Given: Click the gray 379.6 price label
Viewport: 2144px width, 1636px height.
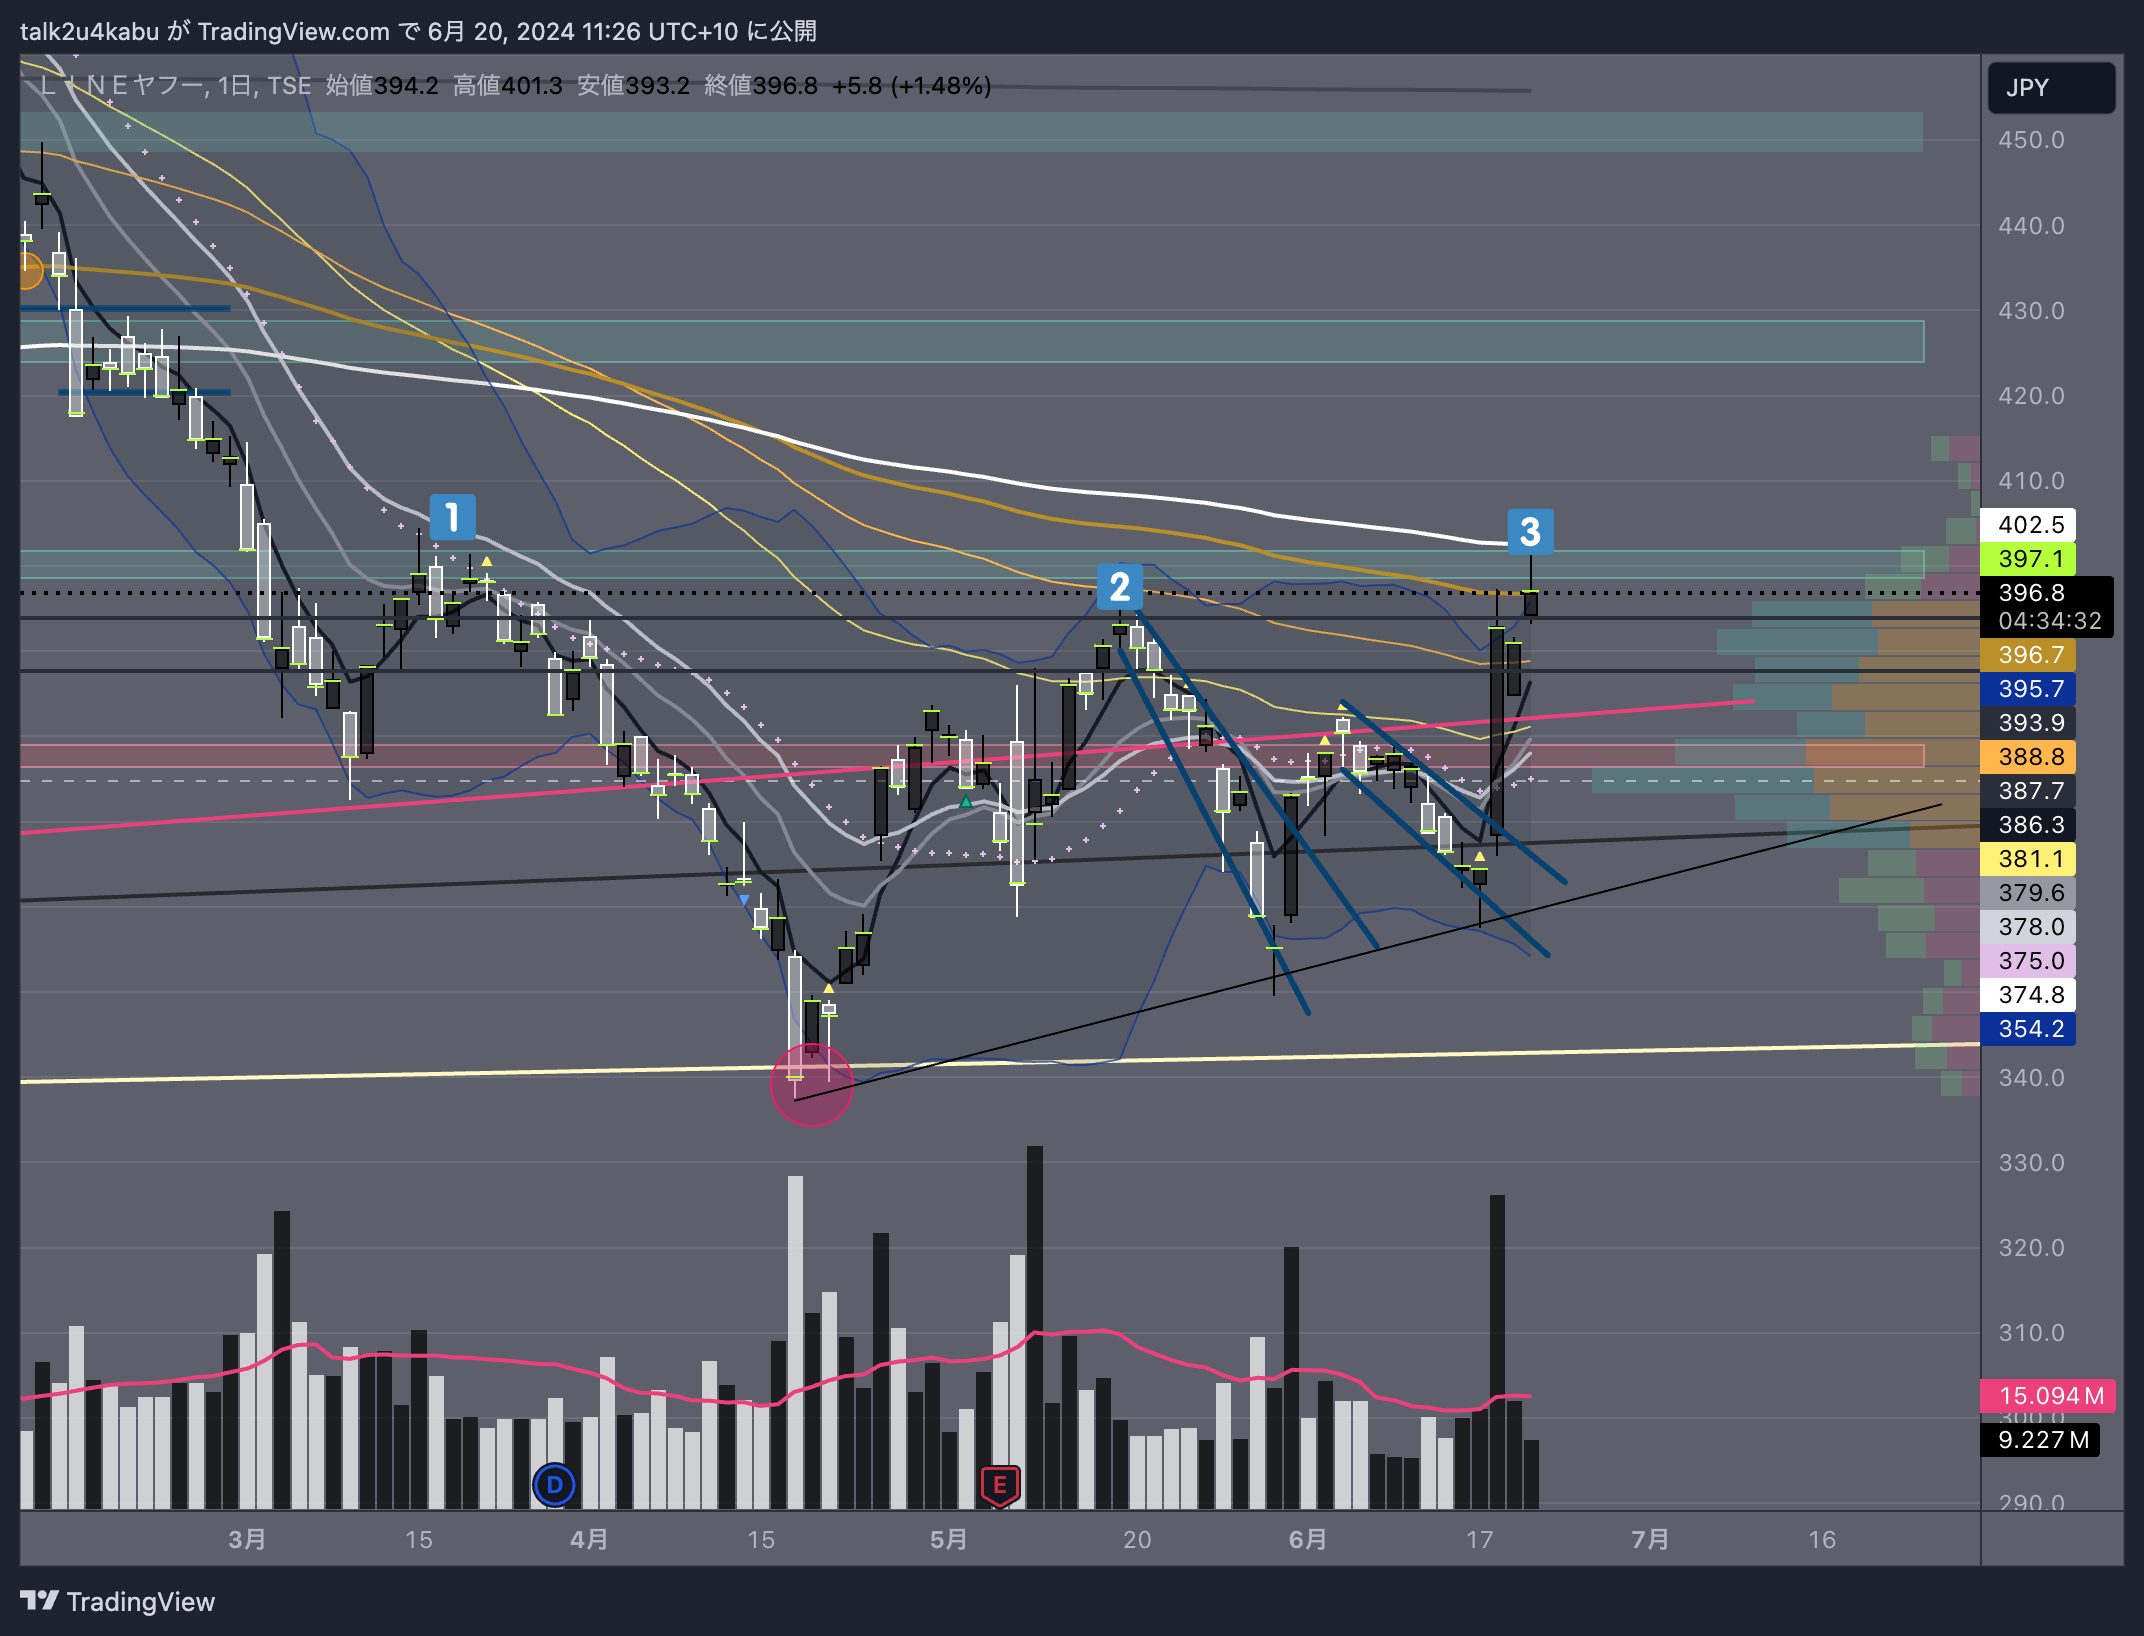Looking at the screenshot, I should tap(2028, 893).
